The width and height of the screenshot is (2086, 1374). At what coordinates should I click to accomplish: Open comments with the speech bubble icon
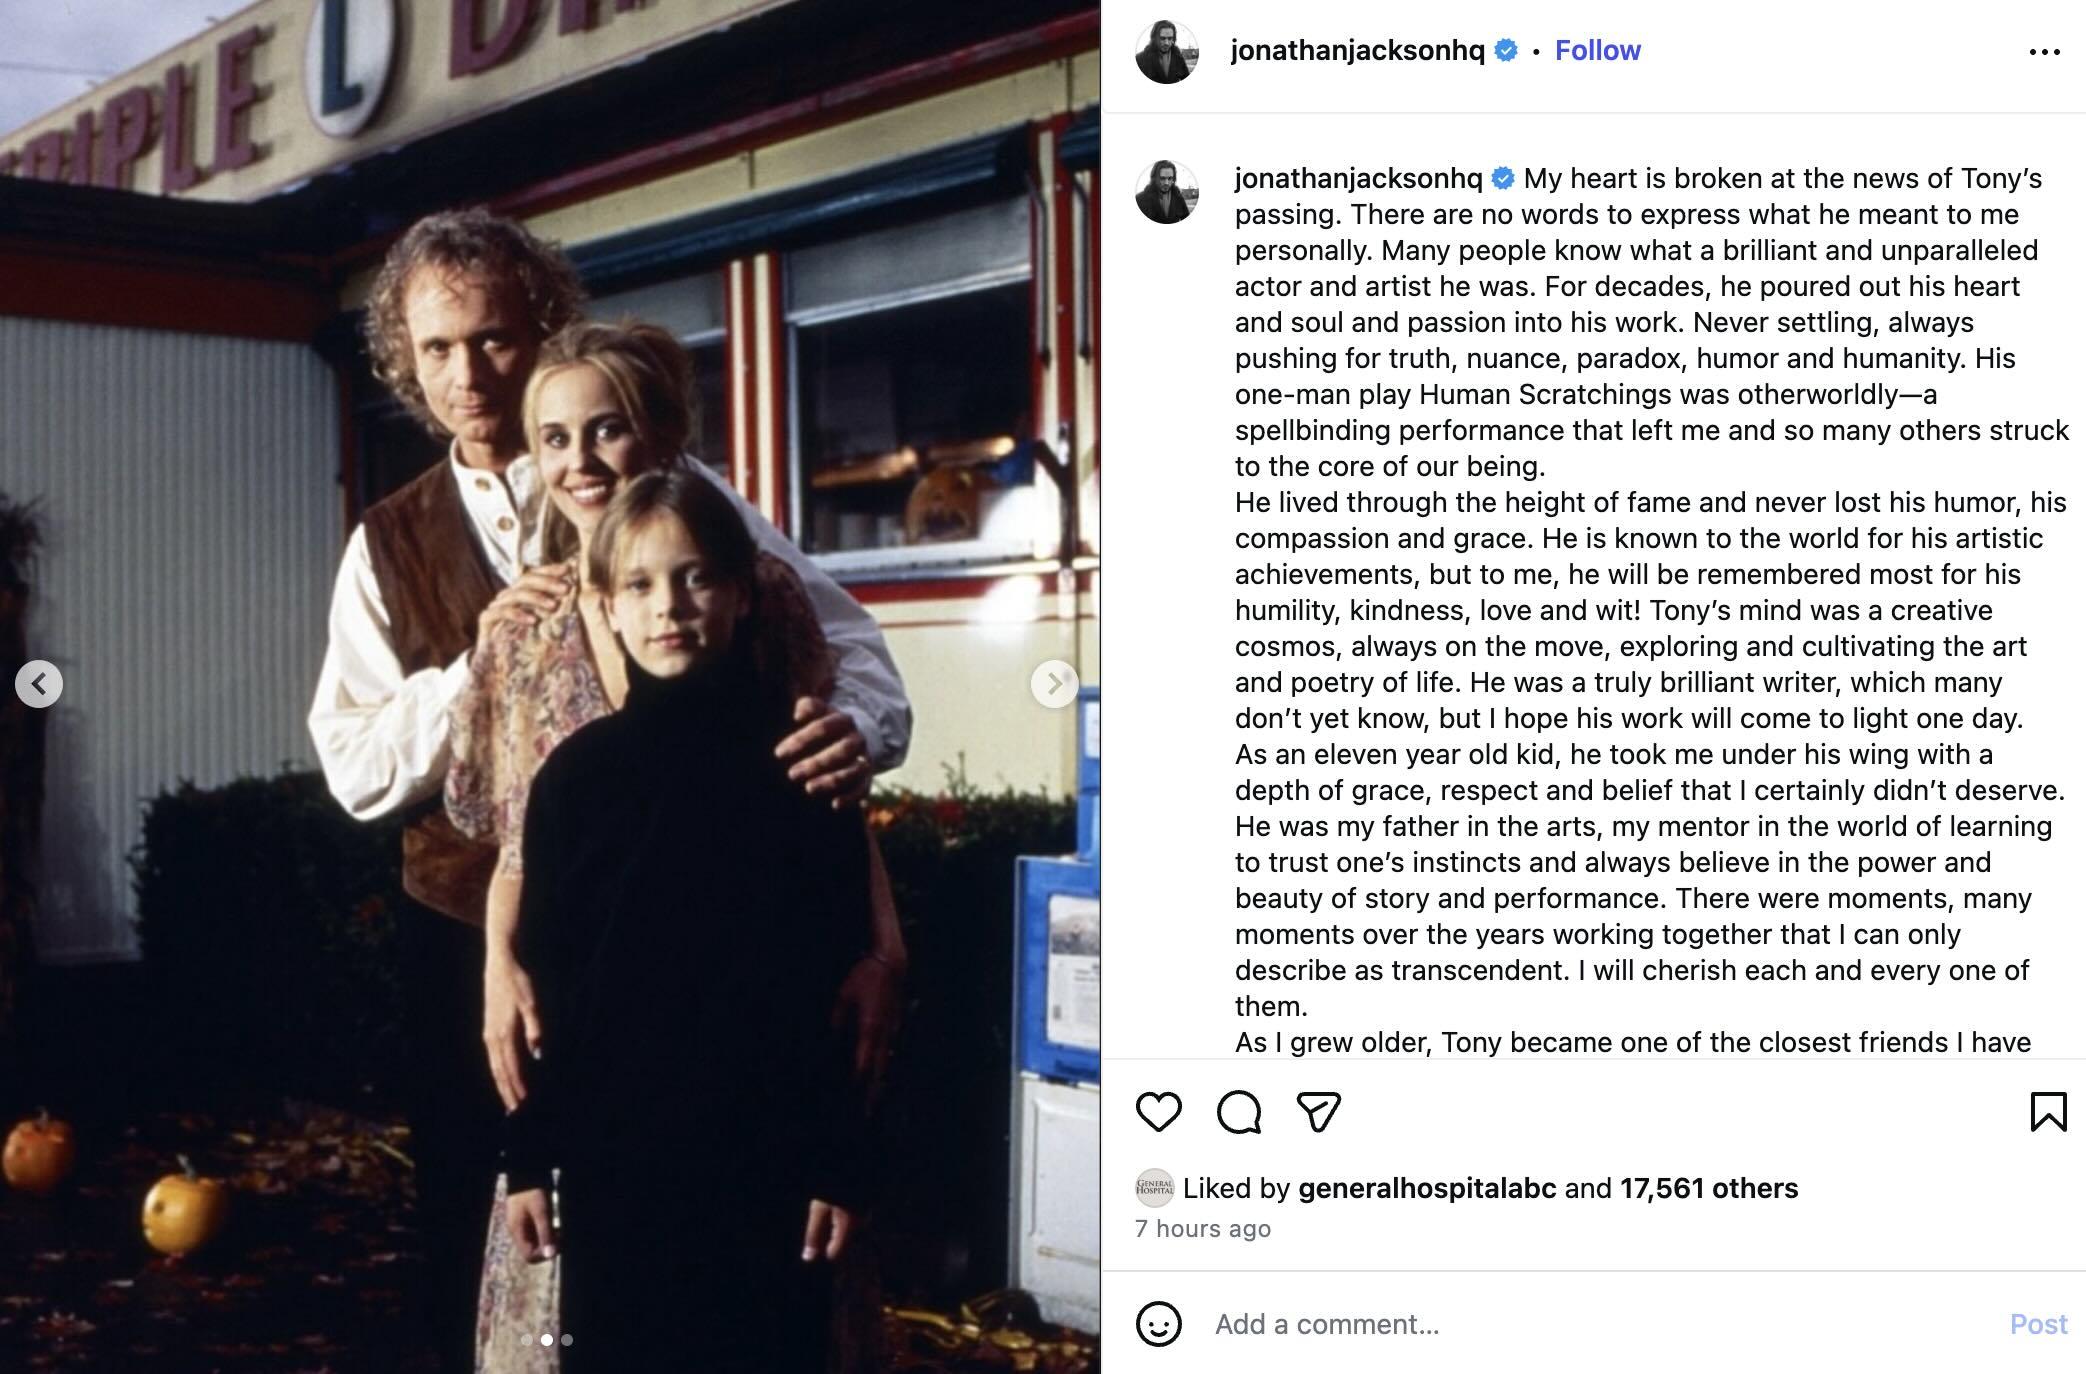[x=1239, y=1112]
